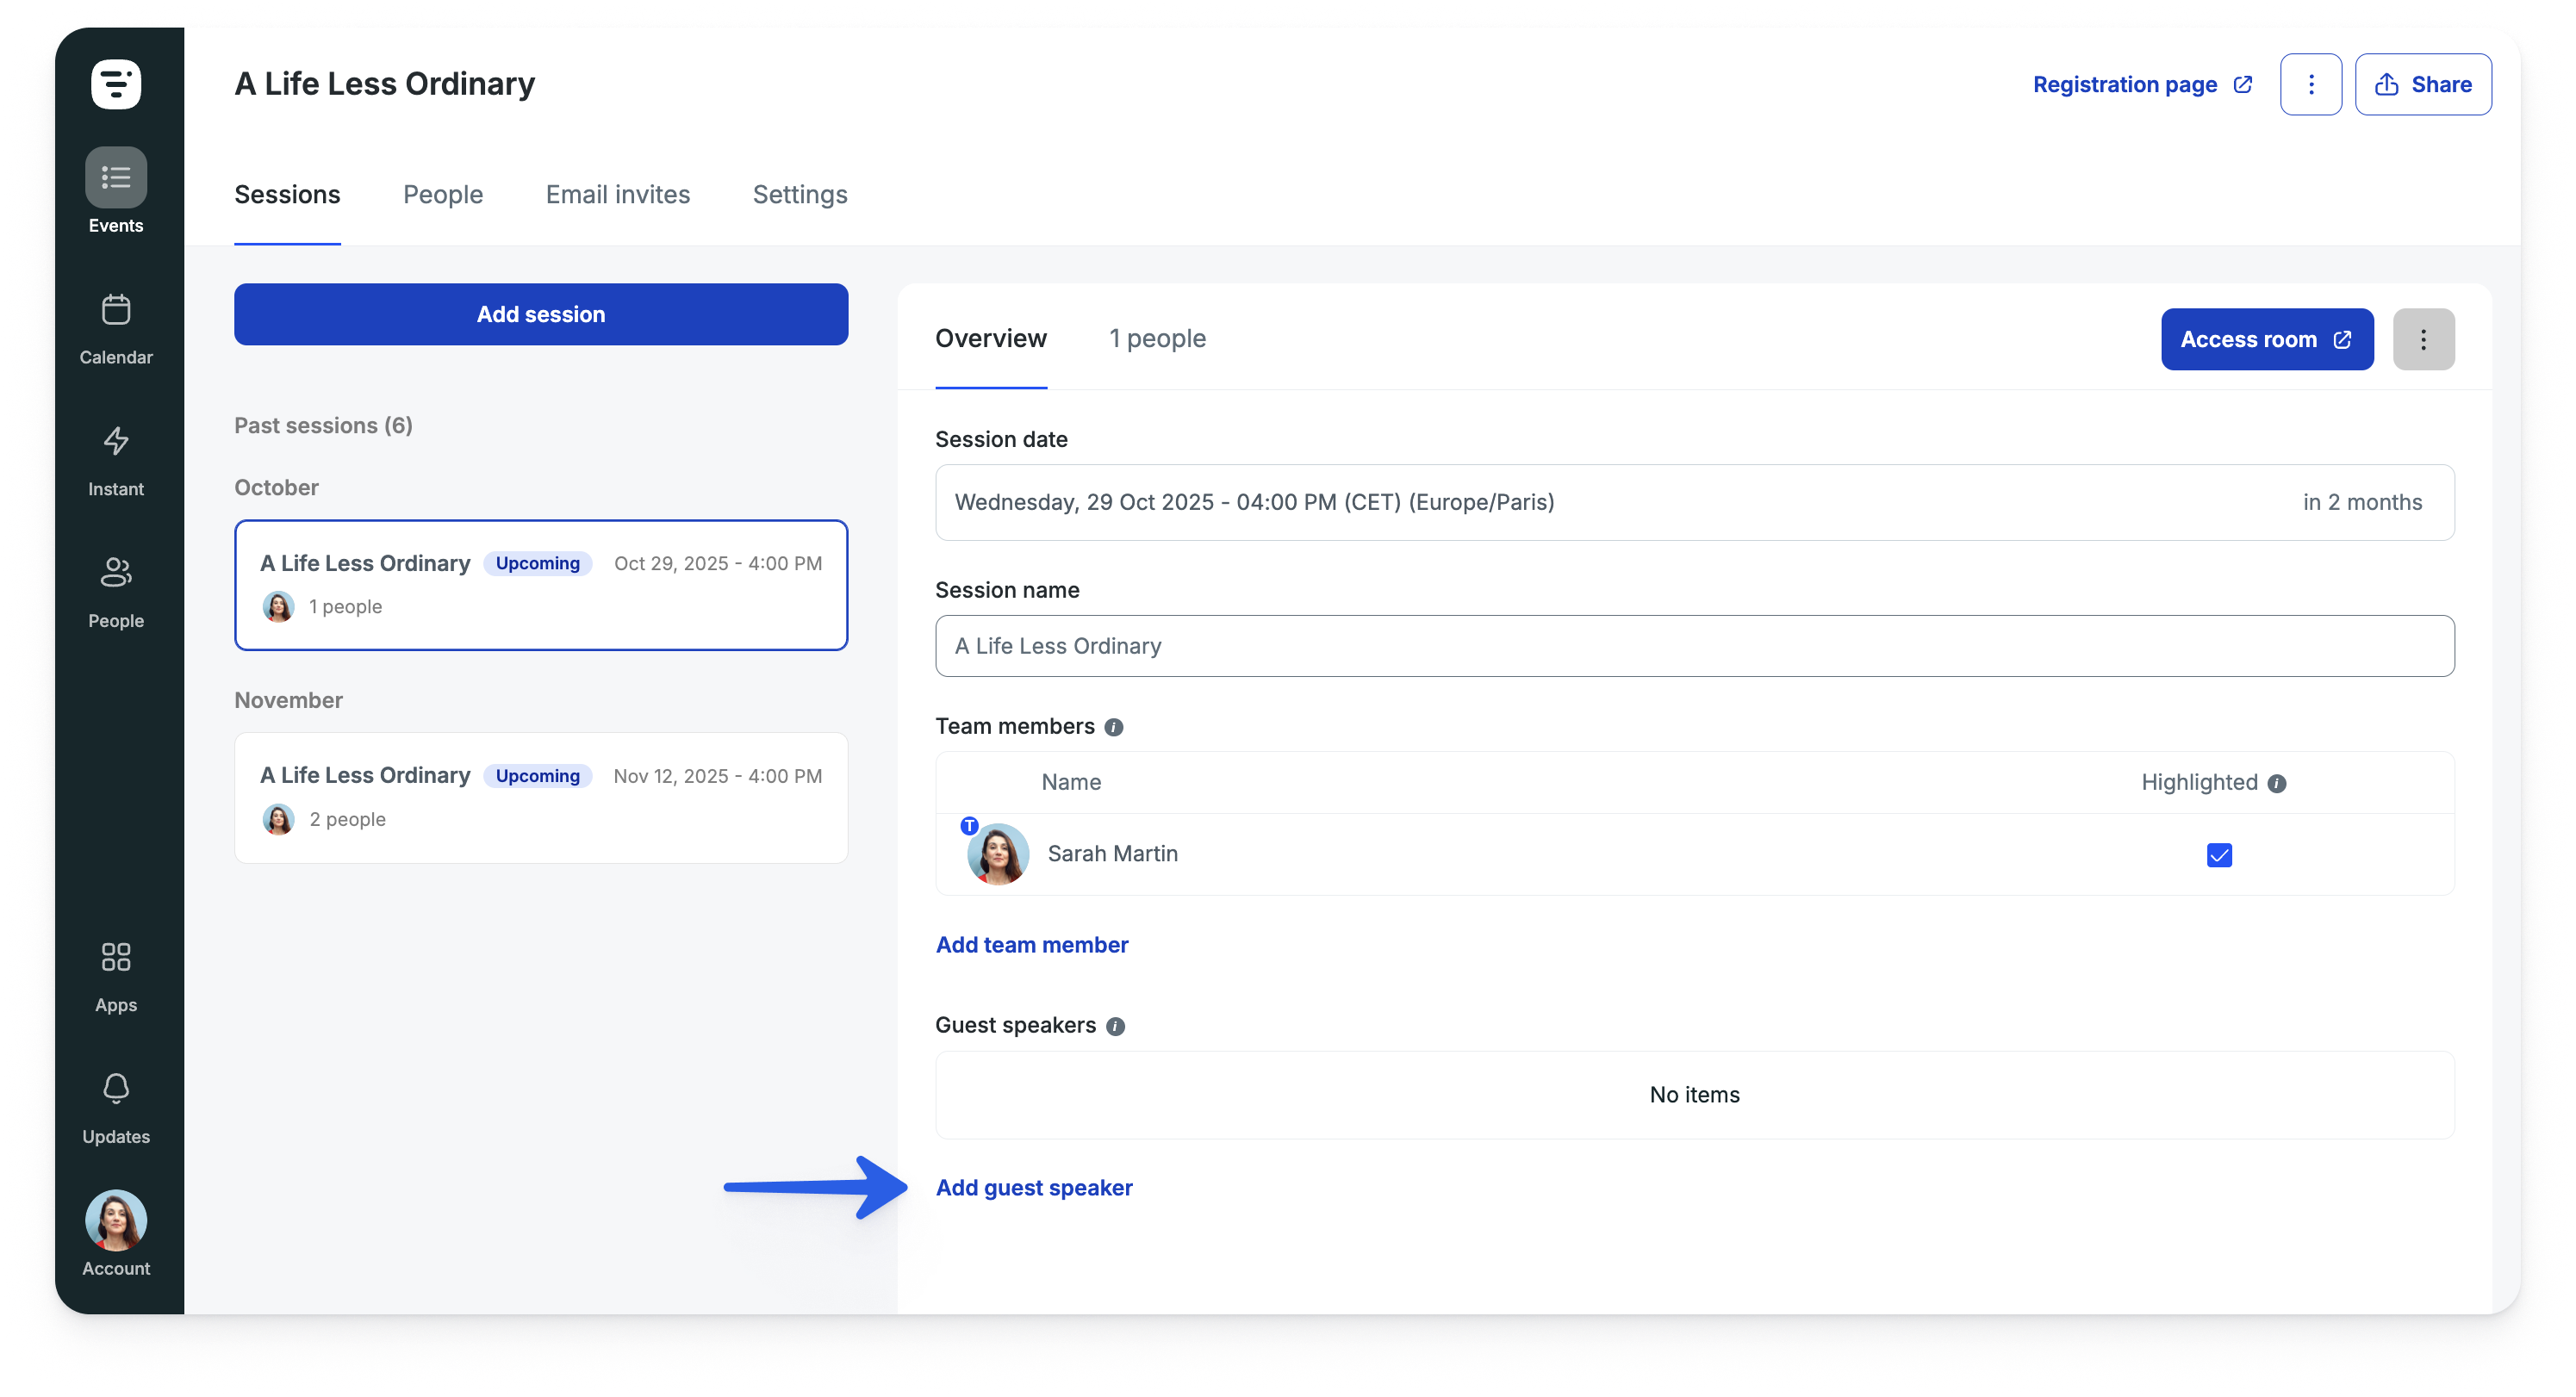
Task: Open the Calendar sidebar icon
Action: point(116,311)
